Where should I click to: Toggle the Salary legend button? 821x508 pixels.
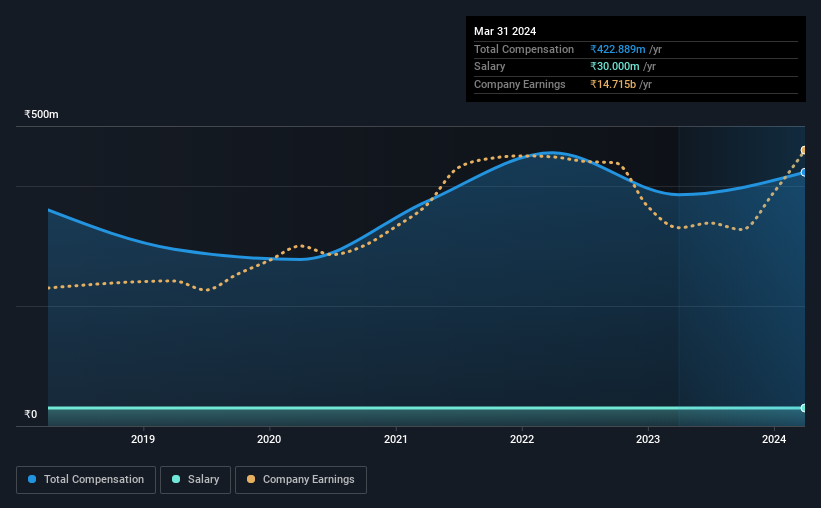[x=195, y=480]
